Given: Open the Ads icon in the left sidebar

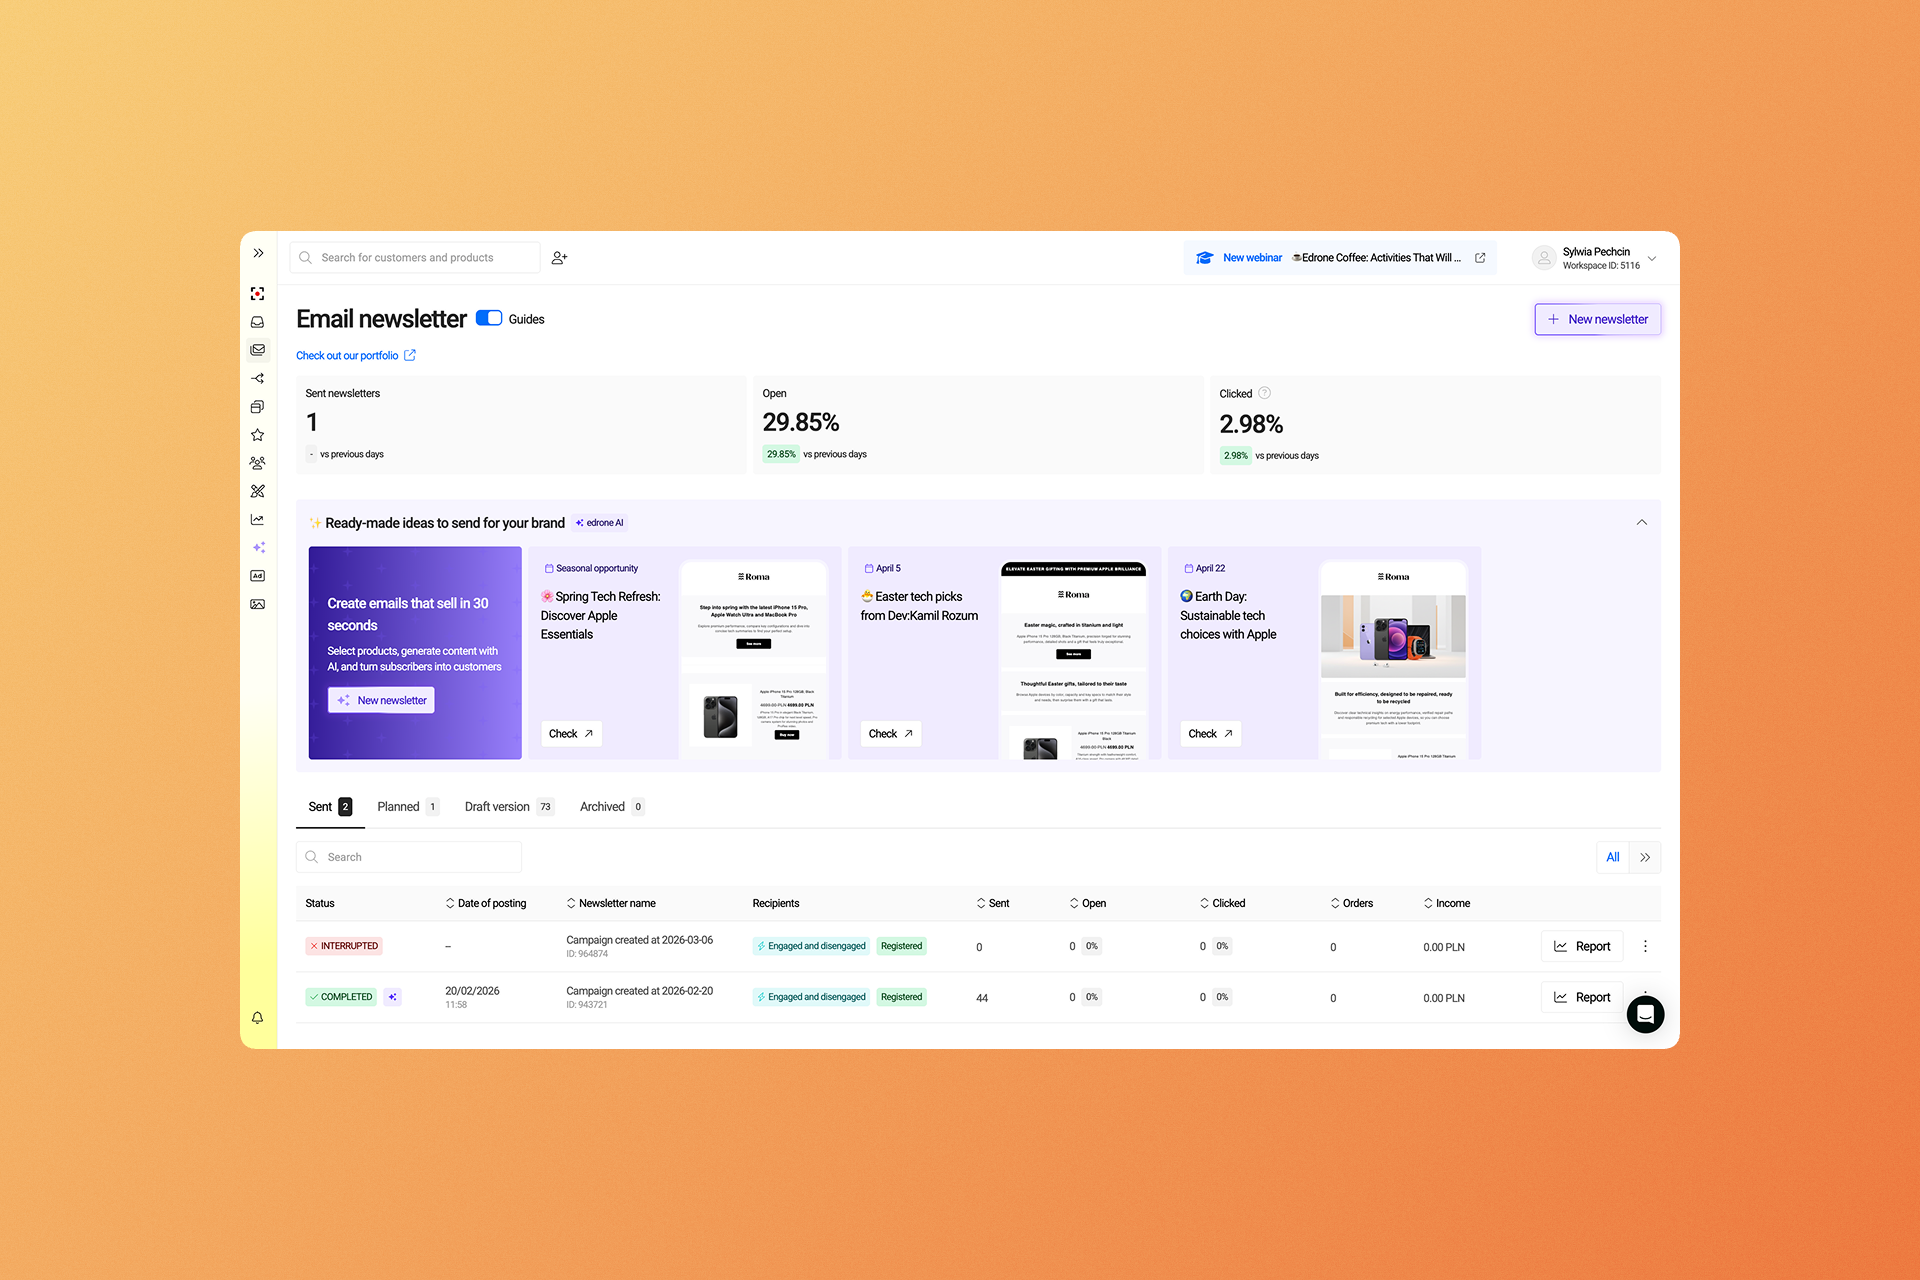Looking at the screenshot, I should (x=257, y=575).
